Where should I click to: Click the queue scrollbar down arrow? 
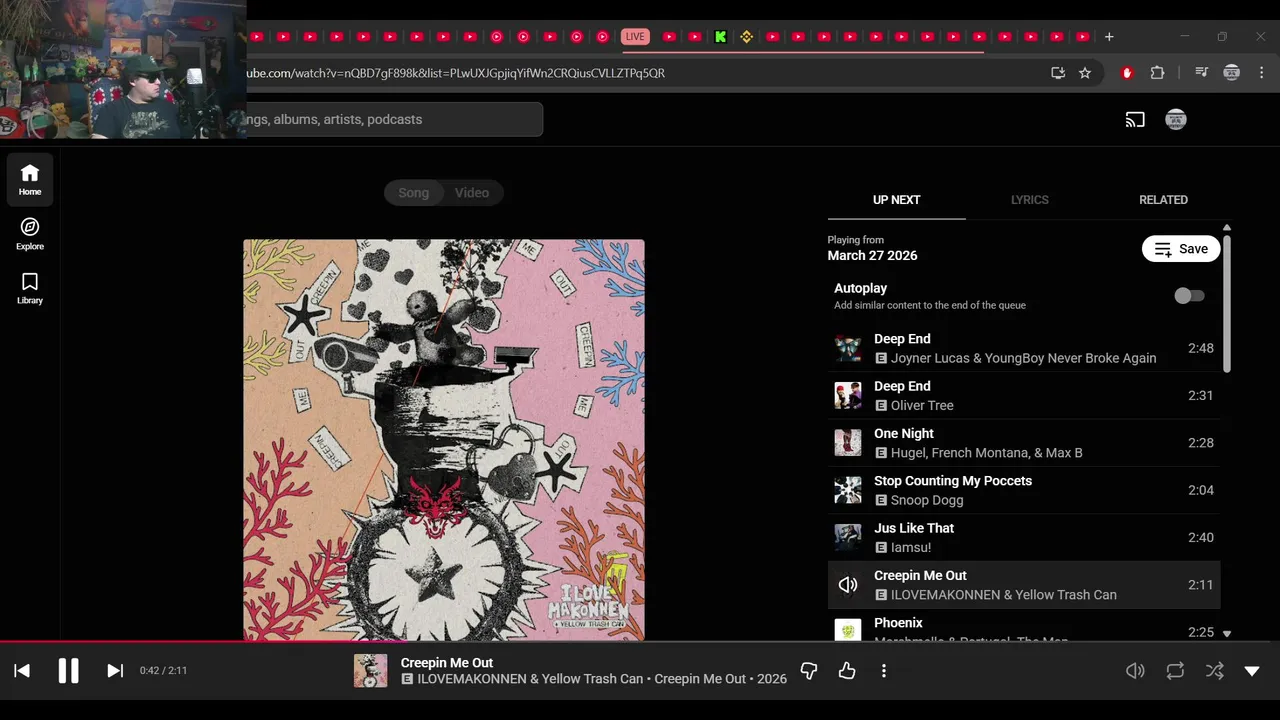coord(1227,634)
